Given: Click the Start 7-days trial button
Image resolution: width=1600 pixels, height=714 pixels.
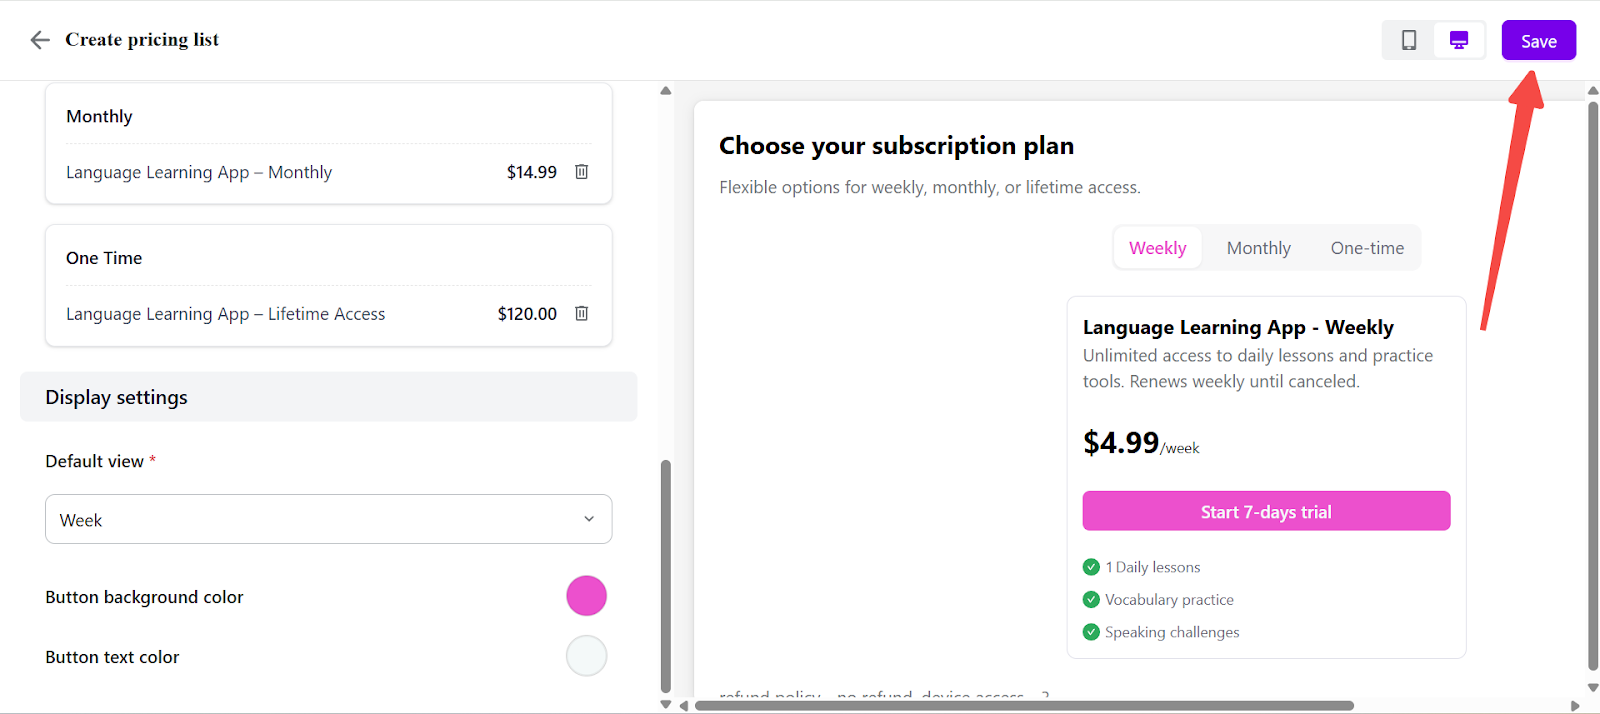Looking at the screenshot, I should (x=1266, y=511).
